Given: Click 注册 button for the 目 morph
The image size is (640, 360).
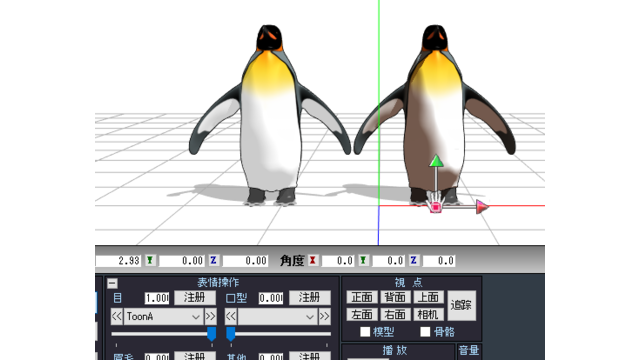Looking at the screenshot, I should point(195,298).
